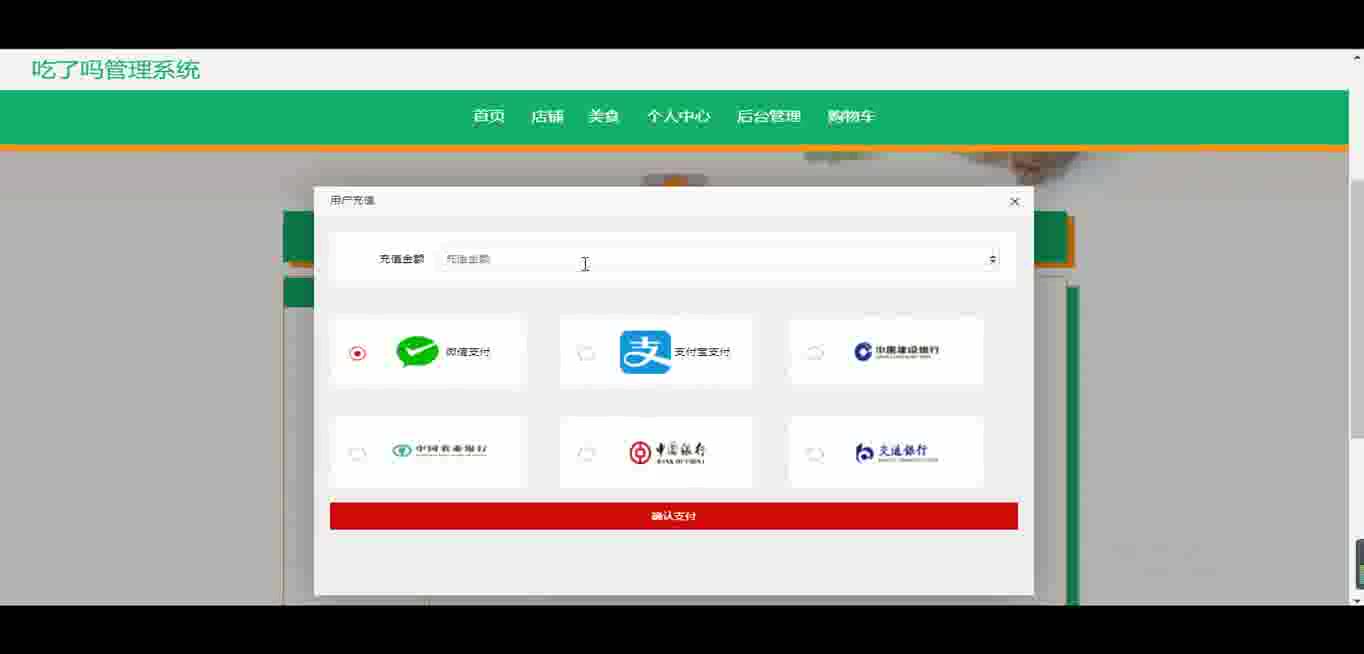Click the Agricultural Bank of China logo

pyautogui.click(x=440, y=451)
